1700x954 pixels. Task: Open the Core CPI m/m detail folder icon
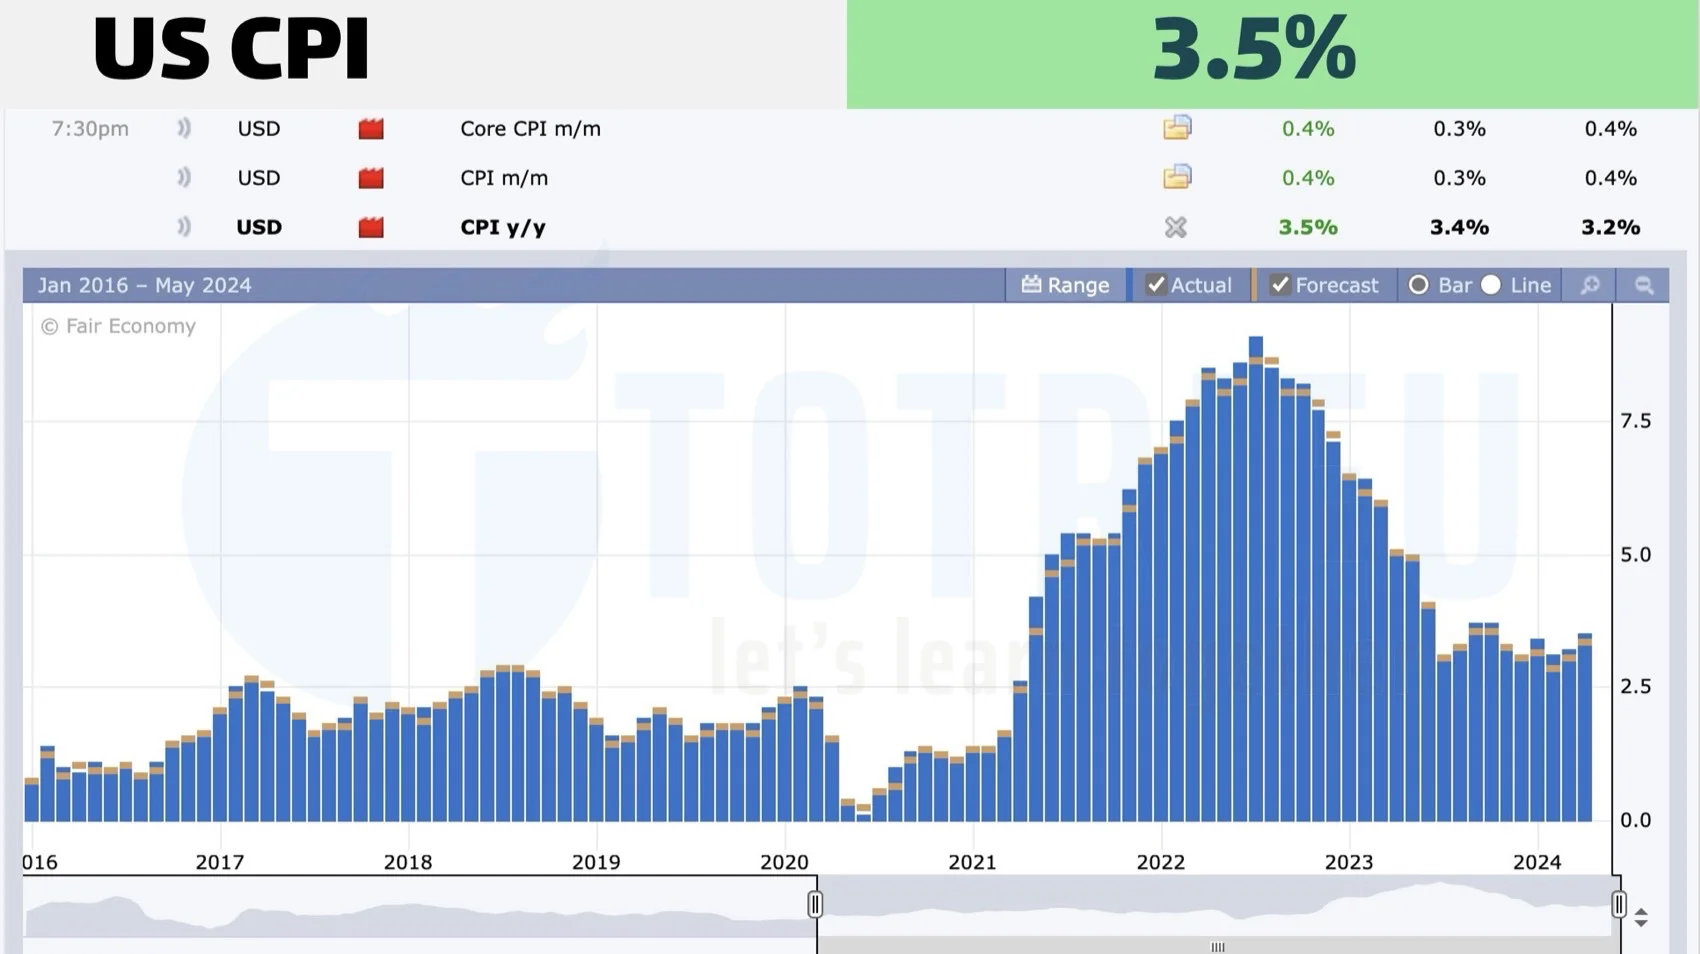(1177, 128)
